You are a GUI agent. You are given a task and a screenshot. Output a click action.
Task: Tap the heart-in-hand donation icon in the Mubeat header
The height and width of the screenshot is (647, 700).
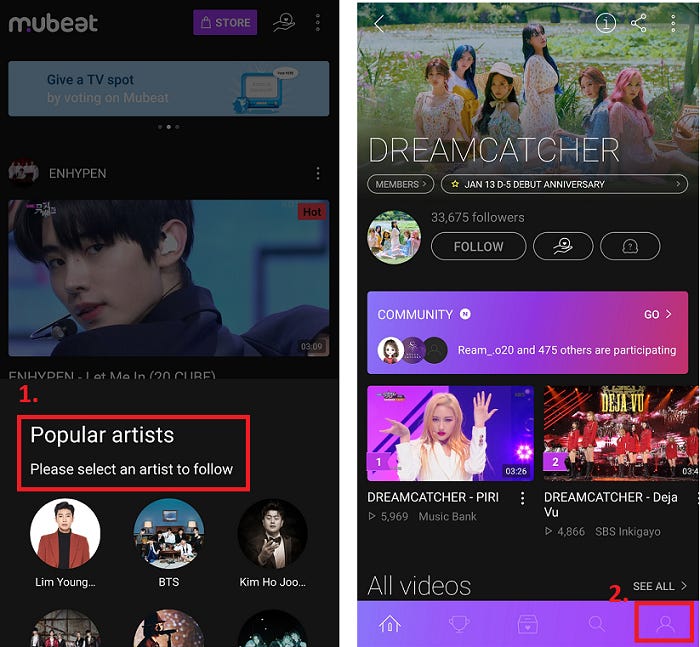(x=284, y=22)
